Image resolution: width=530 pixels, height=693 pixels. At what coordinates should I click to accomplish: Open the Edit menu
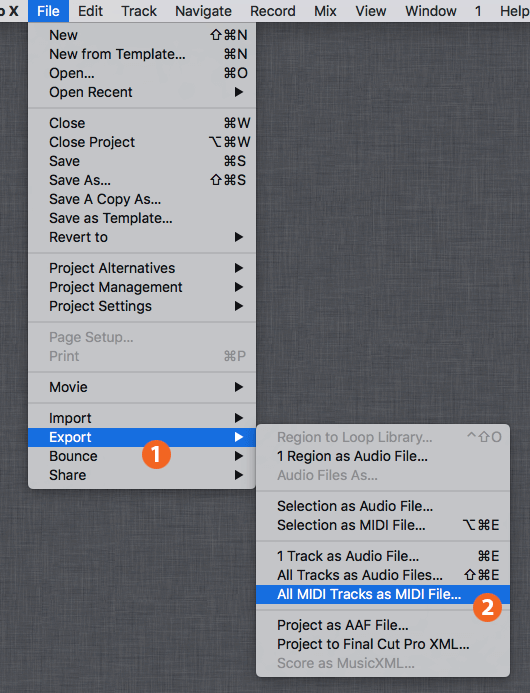coord(90,11)
